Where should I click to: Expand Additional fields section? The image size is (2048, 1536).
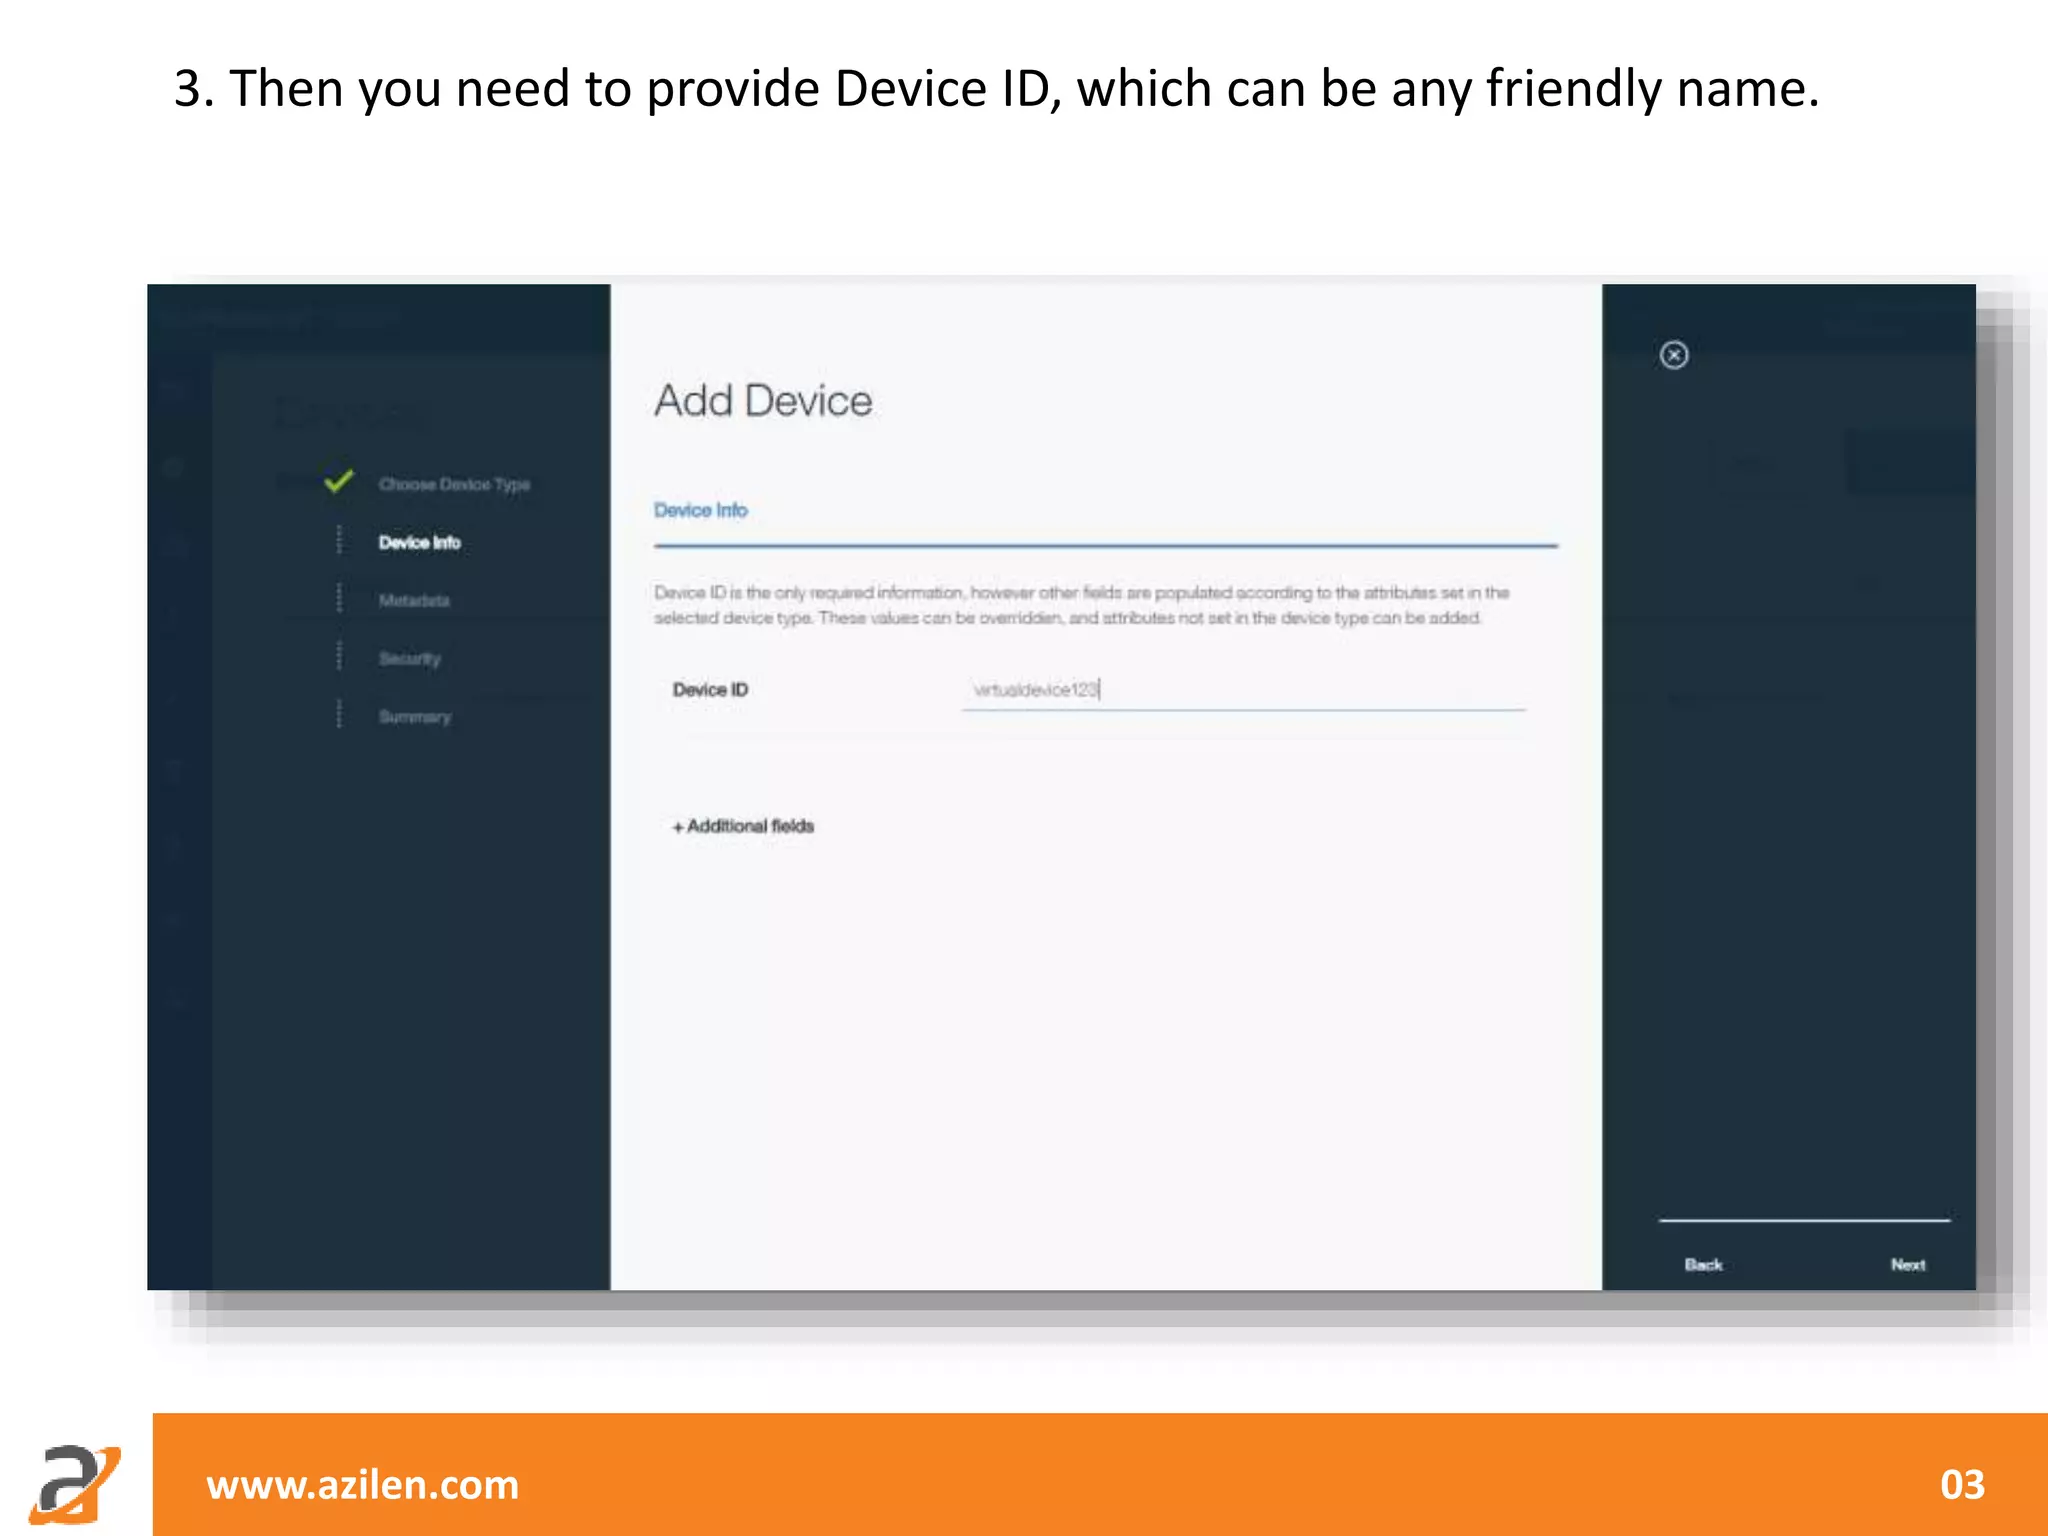pos(743,826)
